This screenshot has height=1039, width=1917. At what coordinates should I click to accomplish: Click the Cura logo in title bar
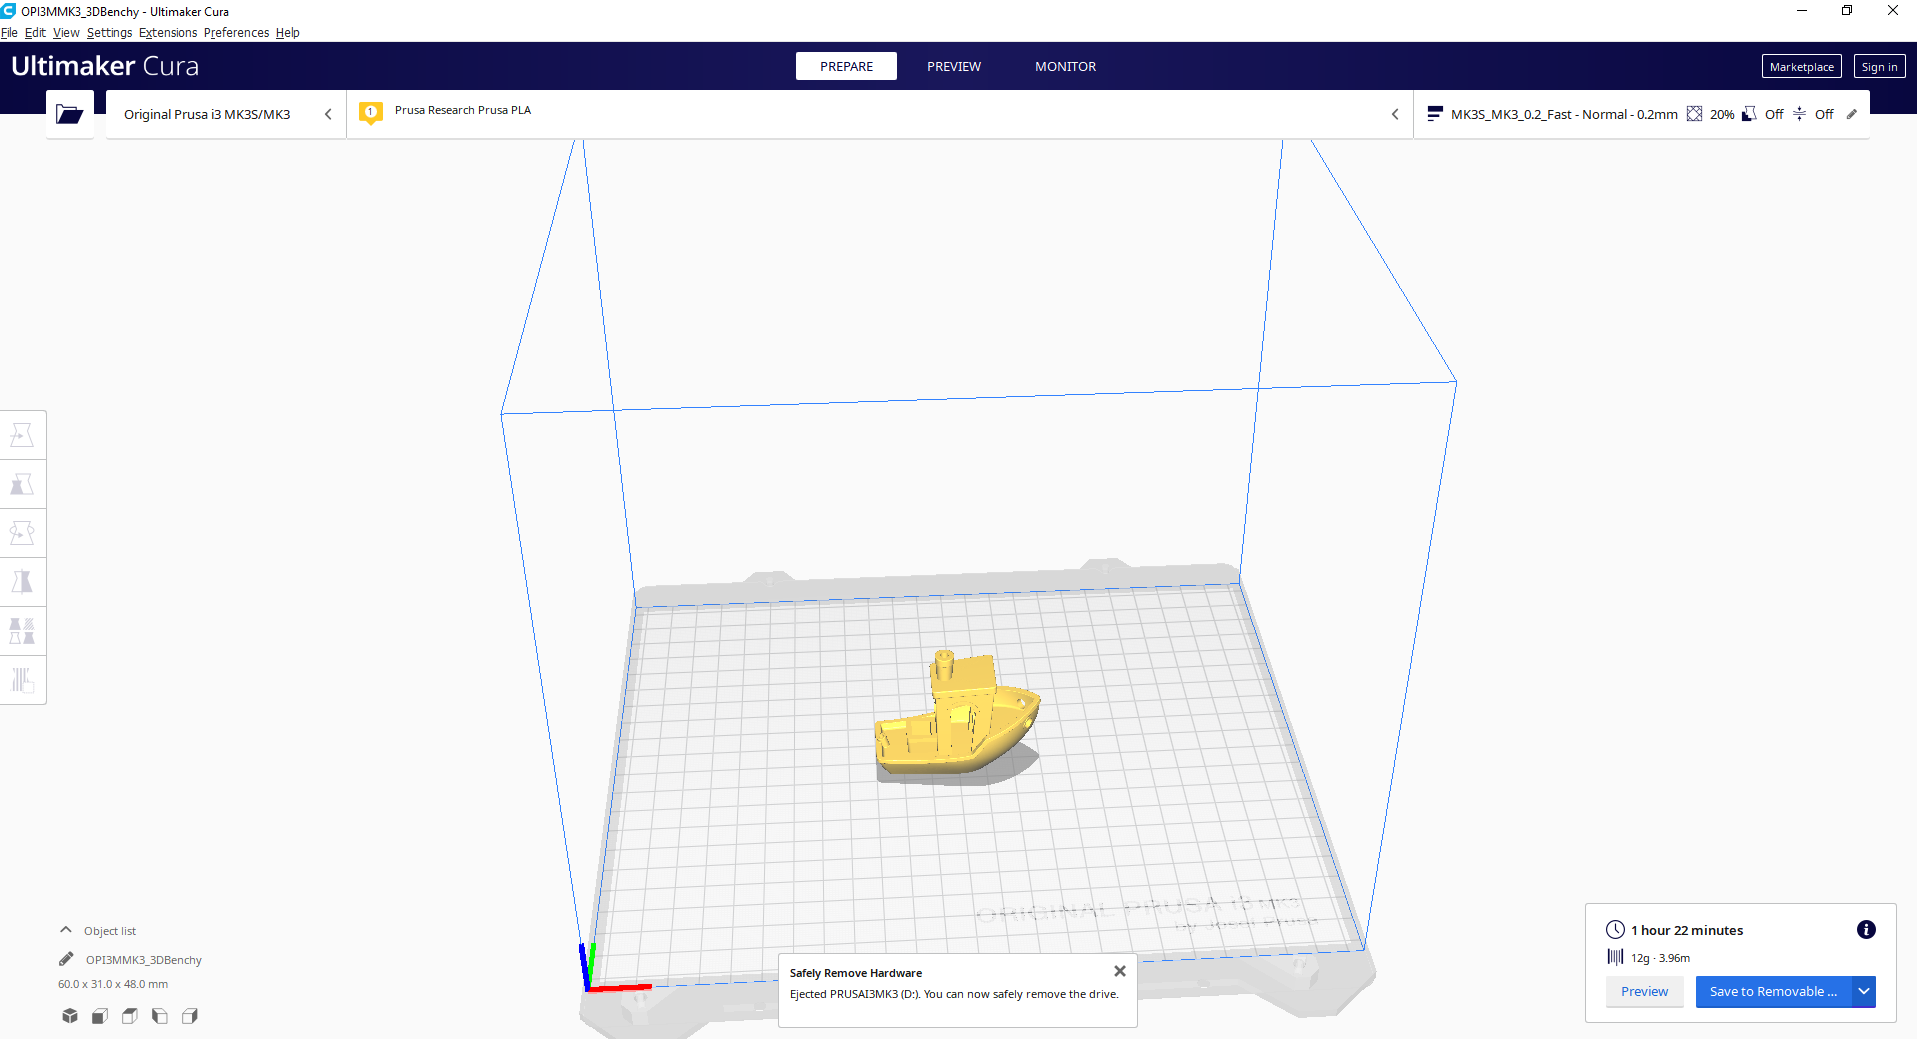[9, 11]
